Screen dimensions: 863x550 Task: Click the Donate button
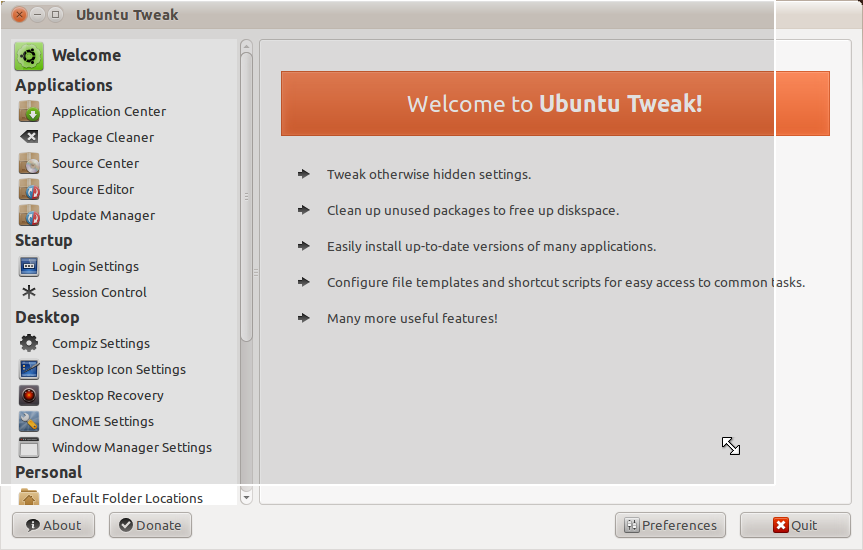[150, 525]
